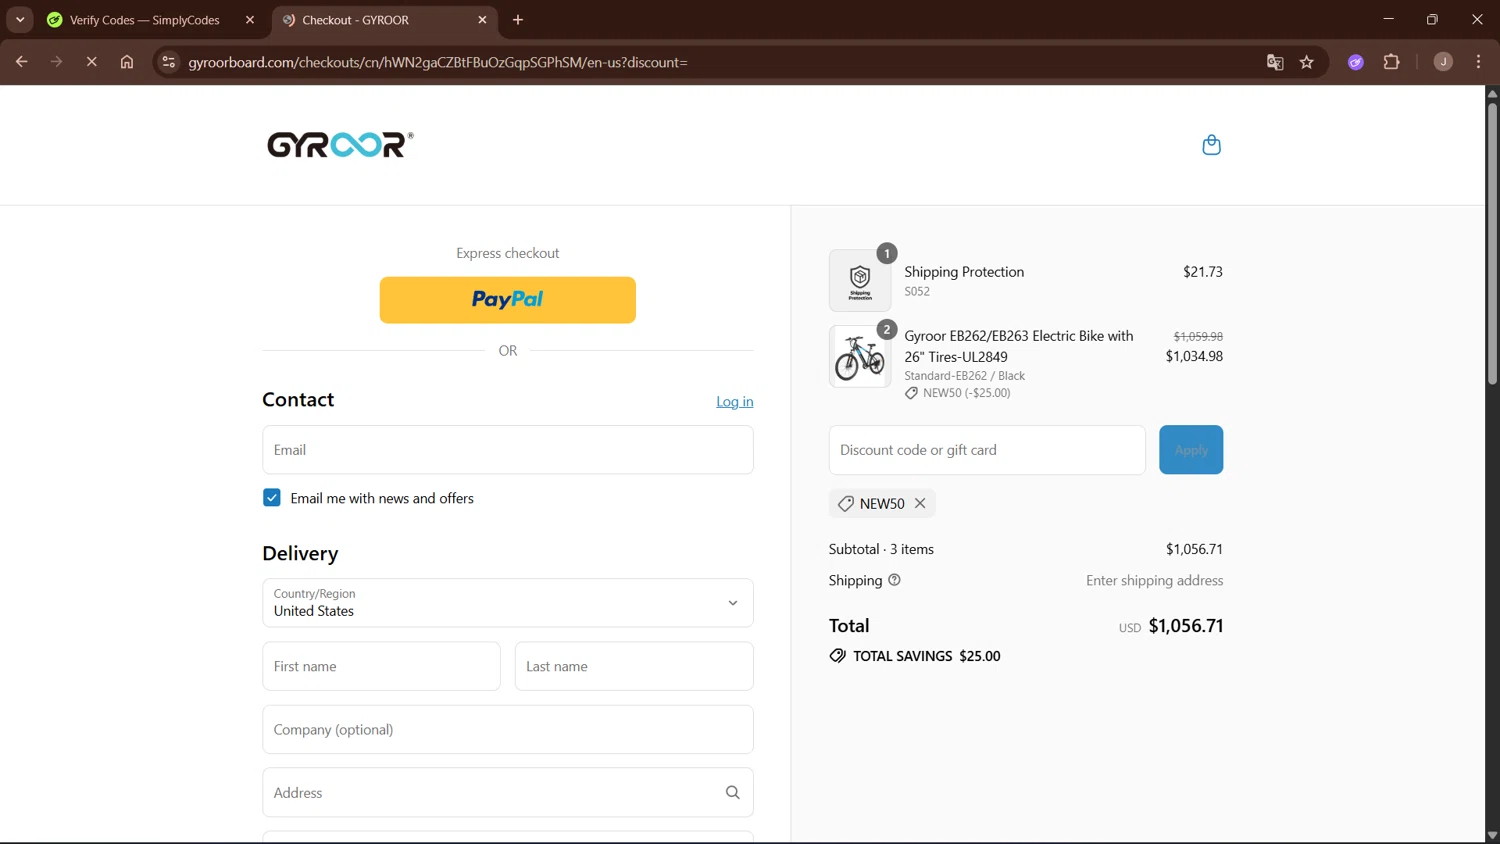The image size is (1500, 844).
Task: Click the Contact section heading
Action: point(298,400)
